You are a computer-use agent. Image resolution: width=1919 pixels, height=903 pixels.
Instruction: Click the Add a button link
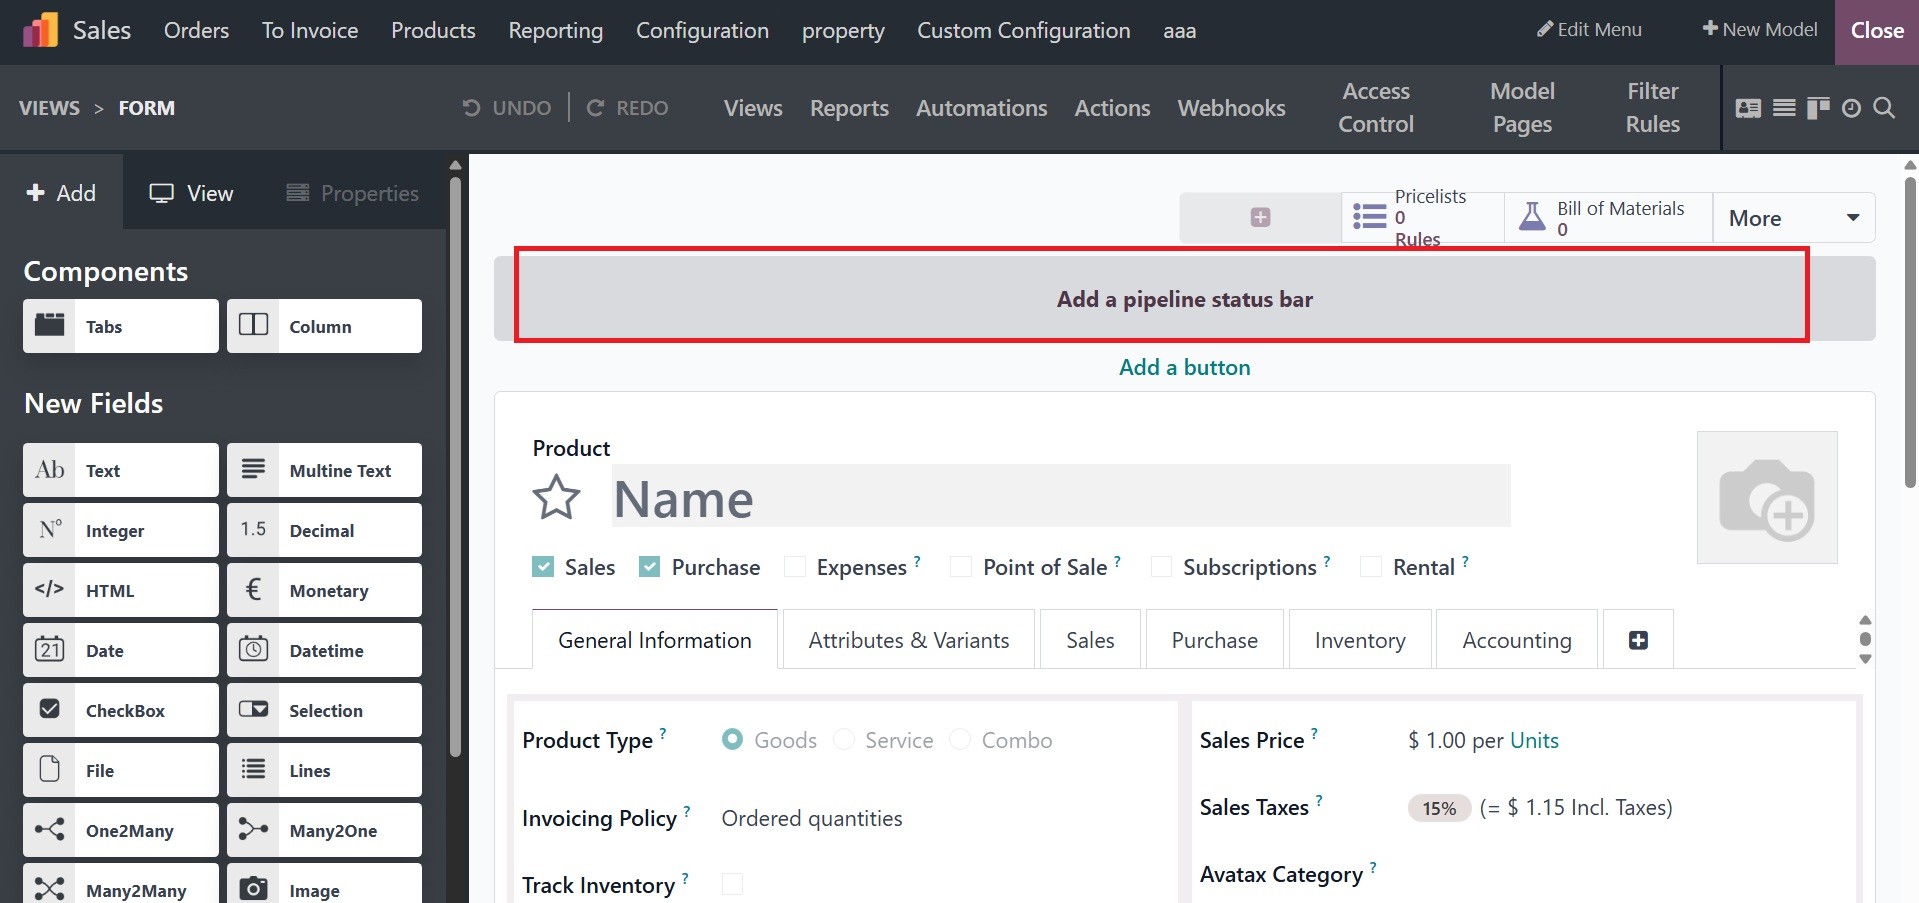(1184, 367)
